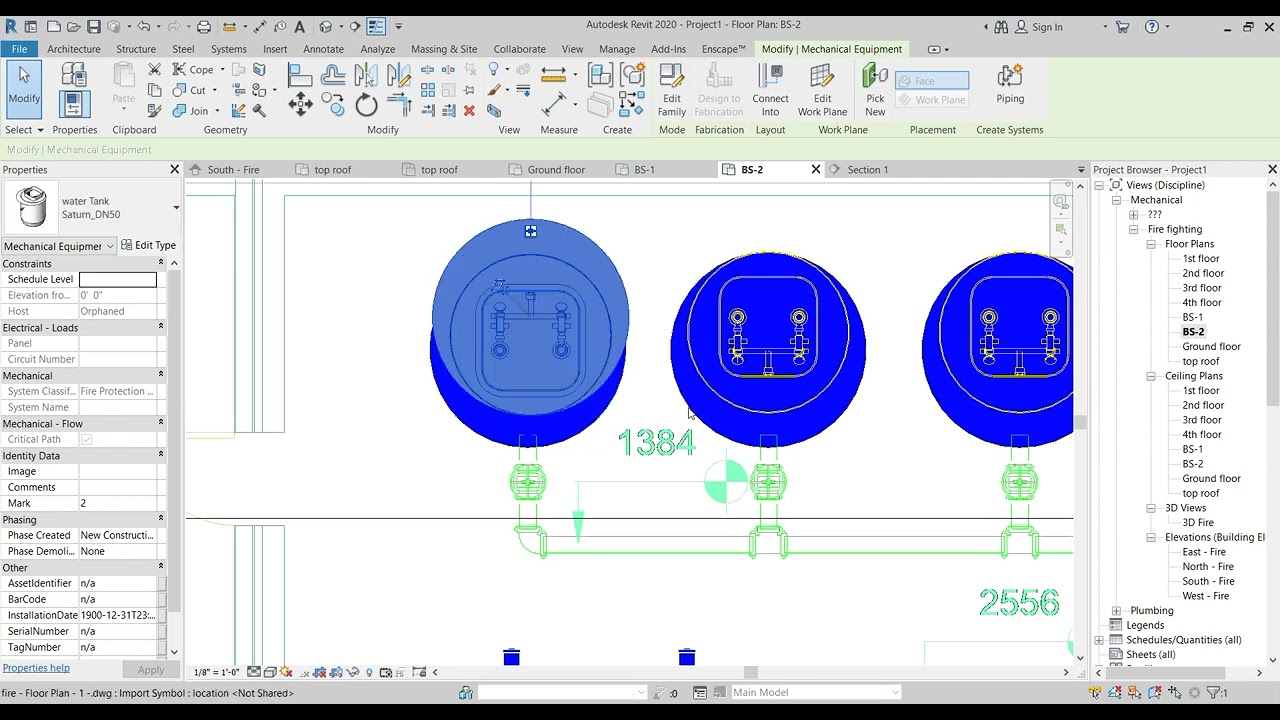This screenshot has height=720, width=1280.
Task: Open the Help question mark icon
Action: click(1152, 27)
